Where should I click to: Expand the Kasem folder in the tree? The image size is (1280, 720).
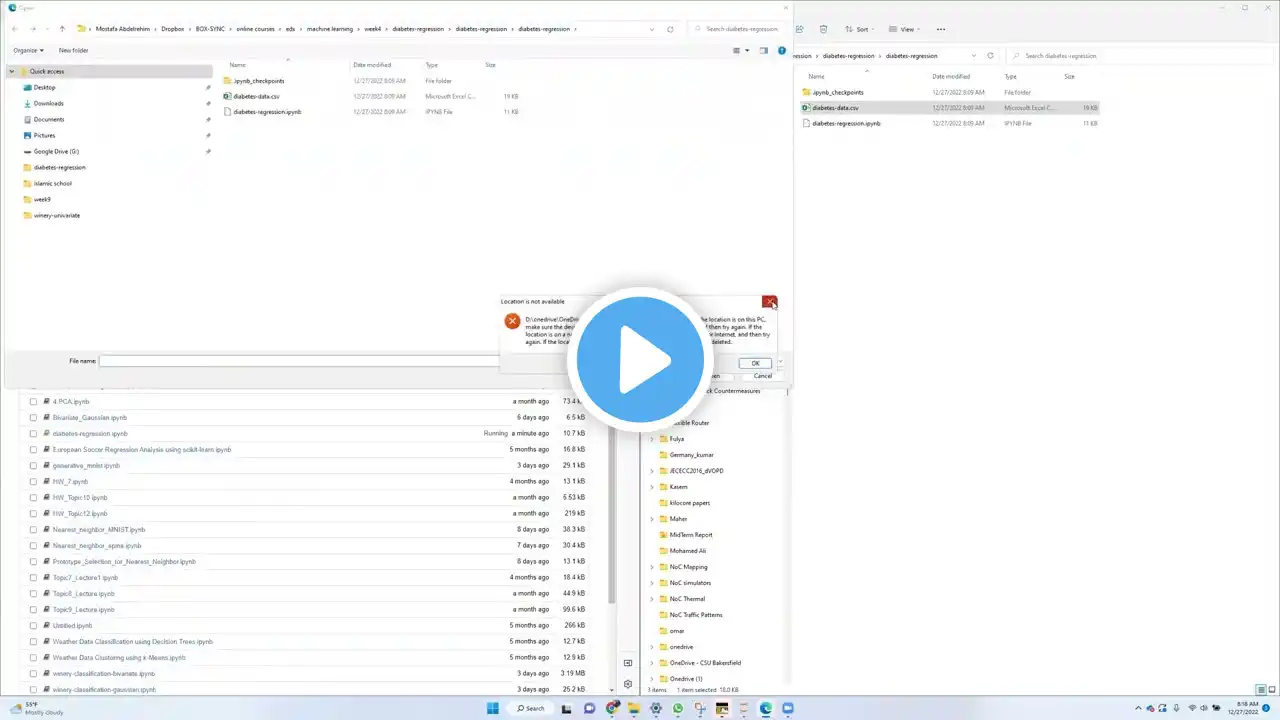652,487
